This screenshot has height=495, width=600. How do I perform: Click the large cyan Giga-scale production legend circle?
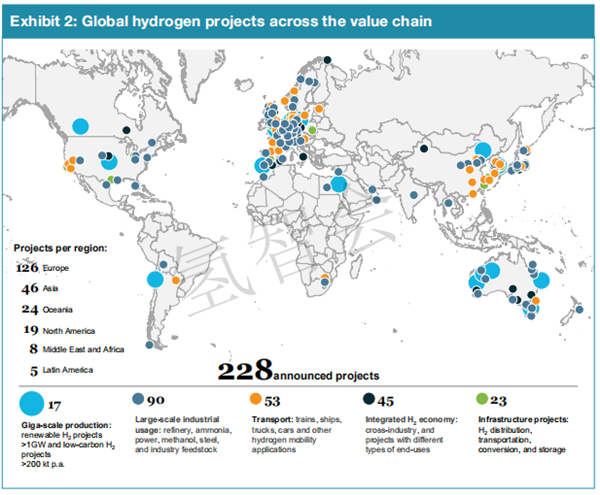pyautogui.click(x=33, y=405)
